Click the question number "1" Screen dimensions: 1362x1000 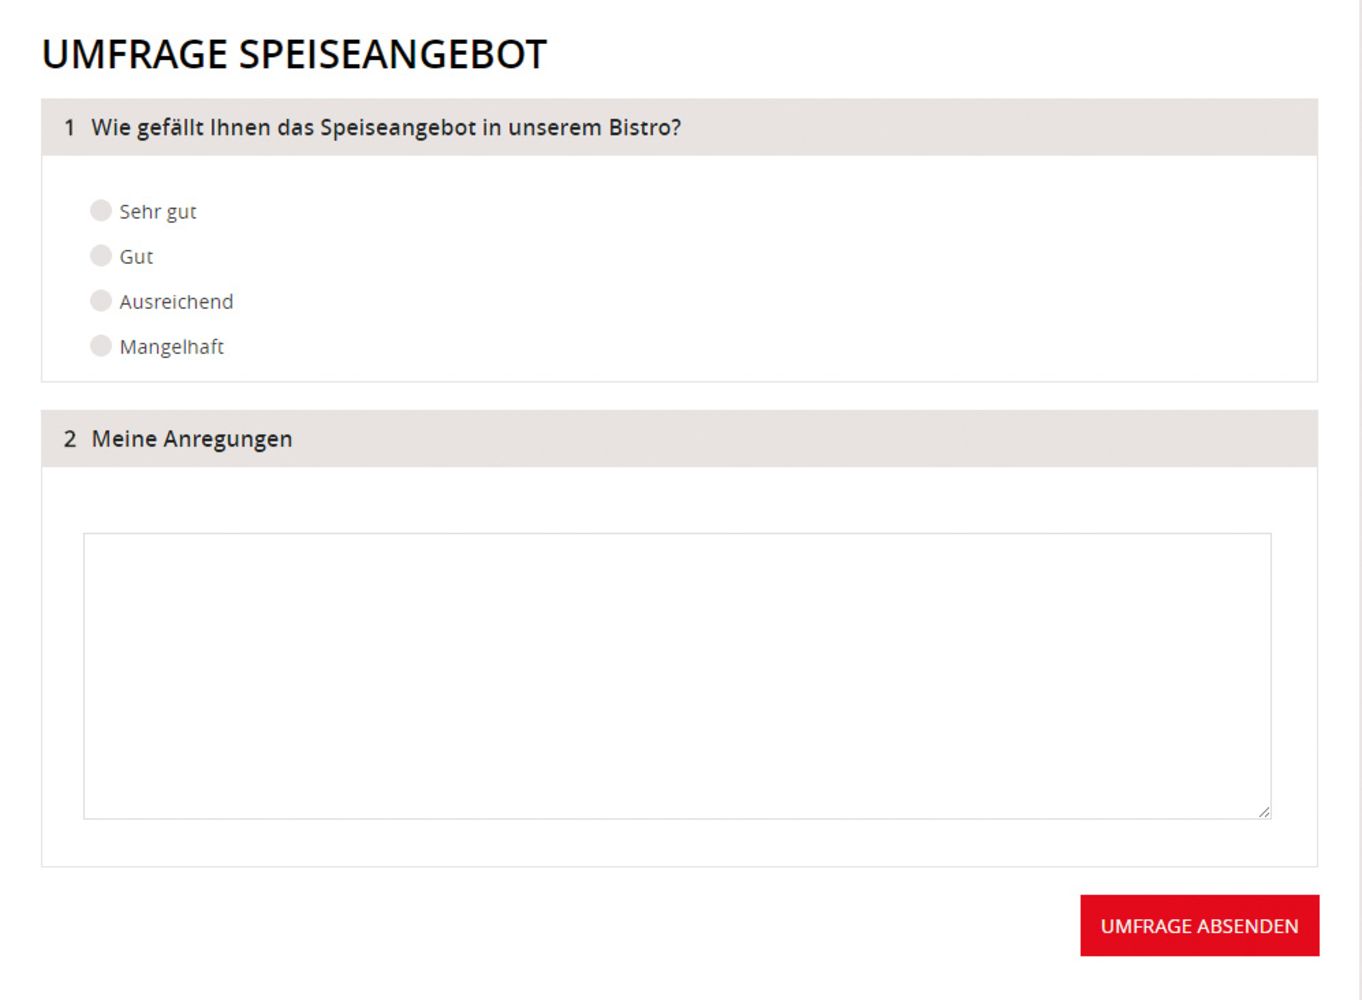click(69, 128)
